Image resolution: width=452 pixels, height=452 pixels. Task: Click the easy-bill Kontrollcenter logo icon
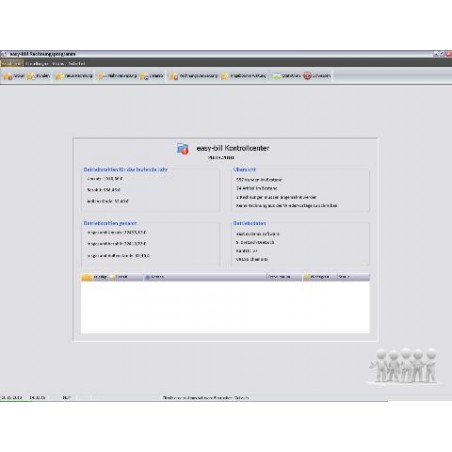click(x=183, y=149)
